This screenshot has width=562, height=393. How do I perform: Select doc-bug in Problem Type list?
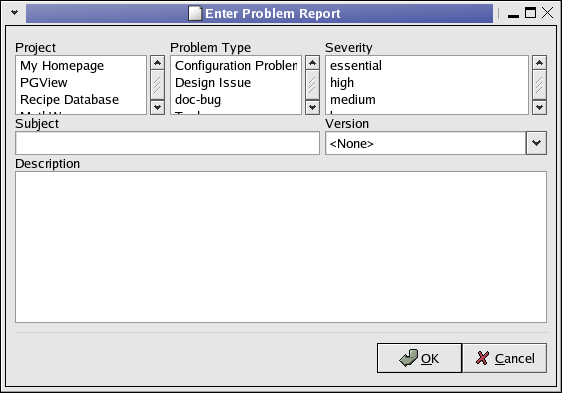[x=236, y=99]
